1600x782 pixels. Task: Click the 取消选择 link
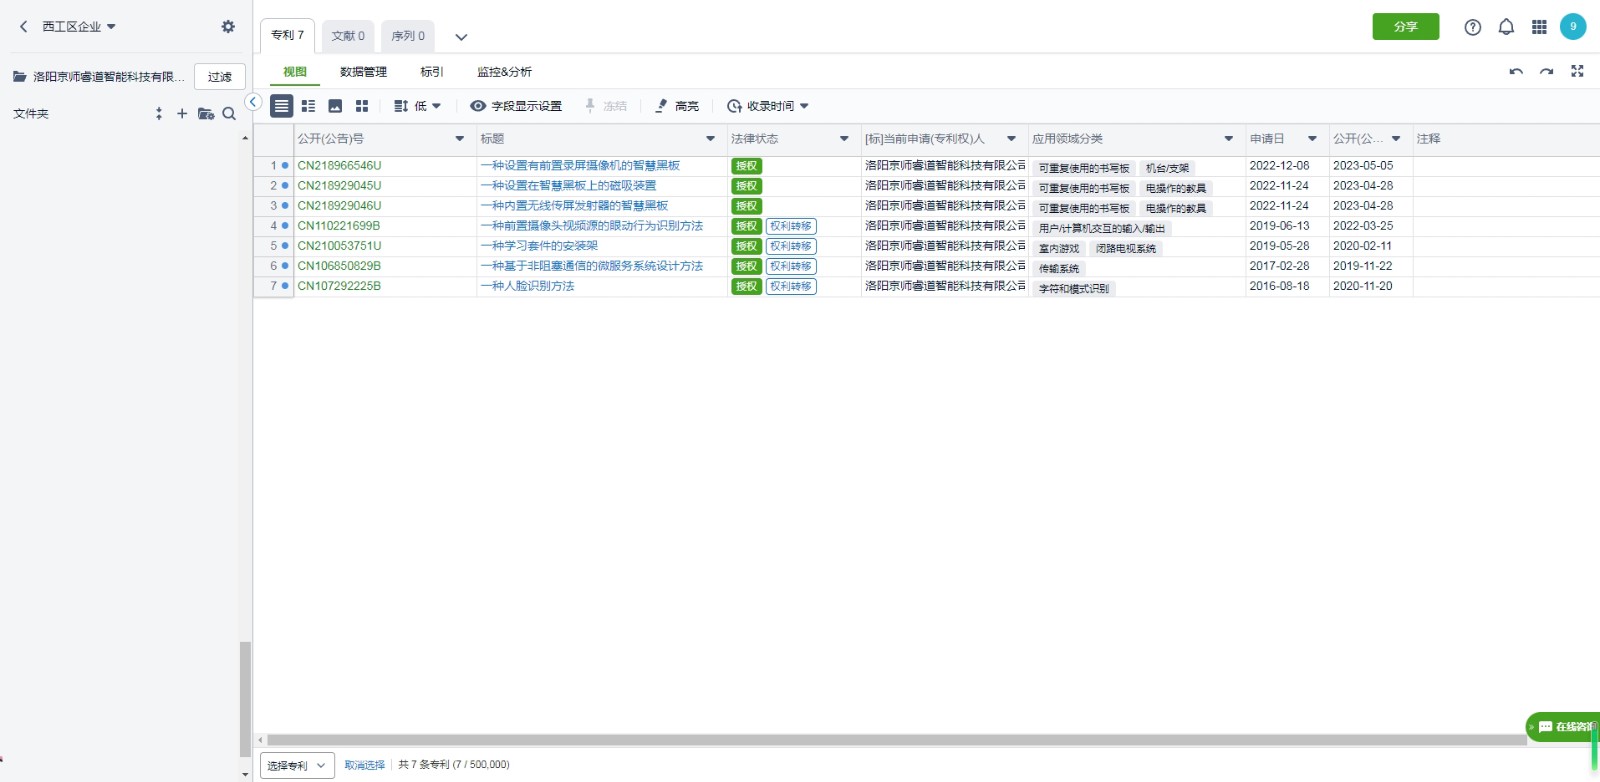[364, 765]
